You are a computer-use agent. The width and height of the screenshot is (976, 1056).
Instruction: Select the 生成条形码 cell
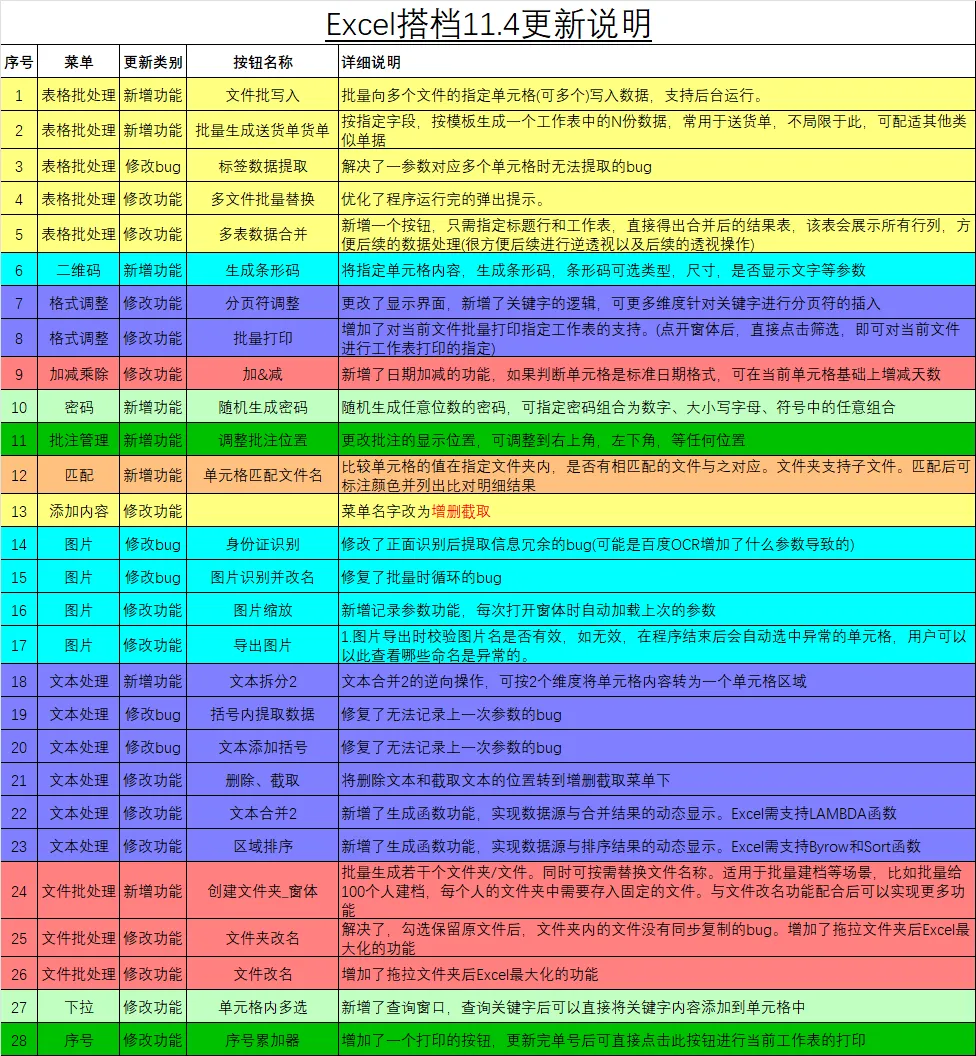click(x=263, y=269)
